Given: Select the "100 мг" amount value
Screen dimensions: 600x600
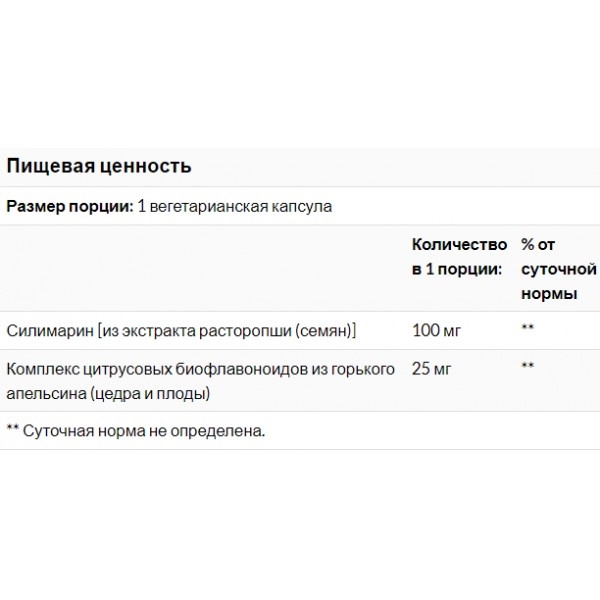Looking at the screenshot, I should 437,330.
